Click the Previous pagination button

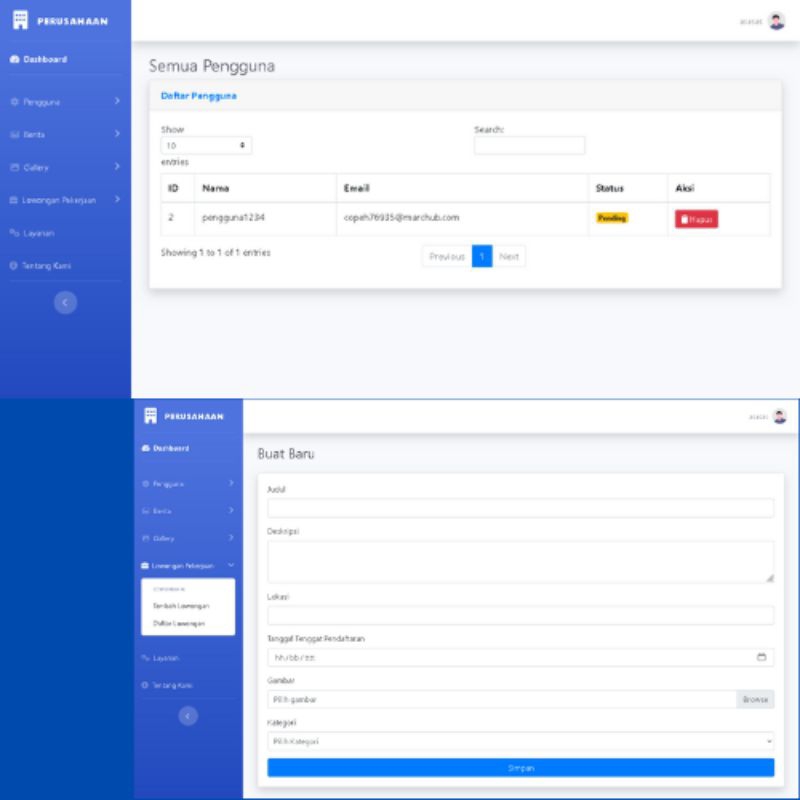click(x=447, y=256)
